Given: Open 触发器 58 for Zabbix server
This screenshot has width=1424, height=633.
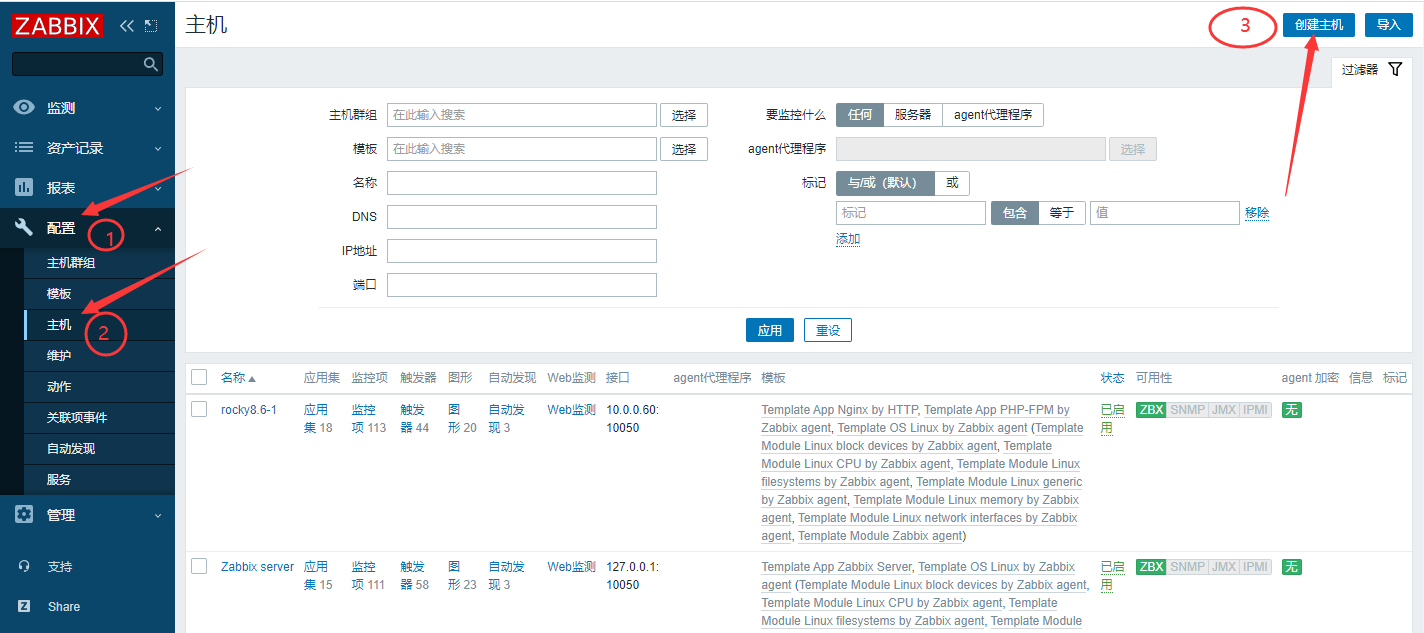Looking at the screenshot, I should 415,576.
